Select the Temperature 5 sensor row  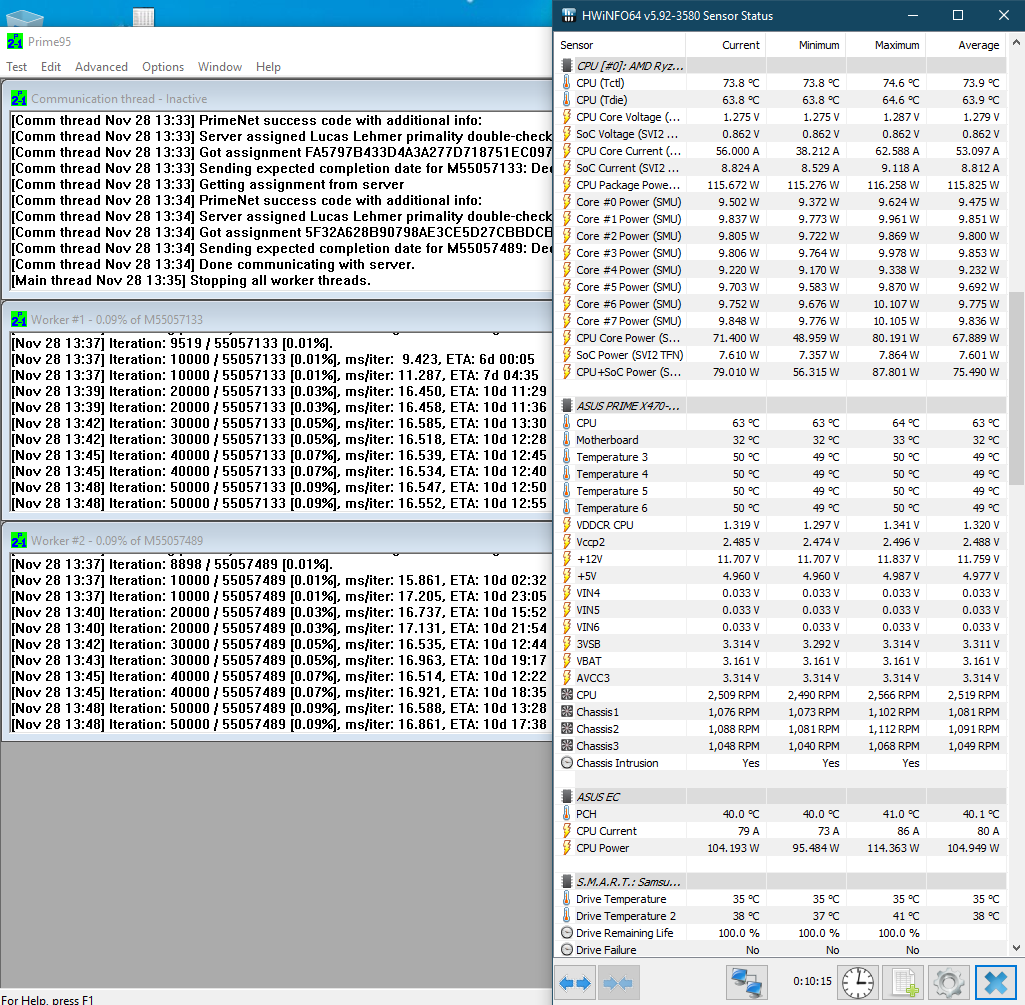(781, 491)
